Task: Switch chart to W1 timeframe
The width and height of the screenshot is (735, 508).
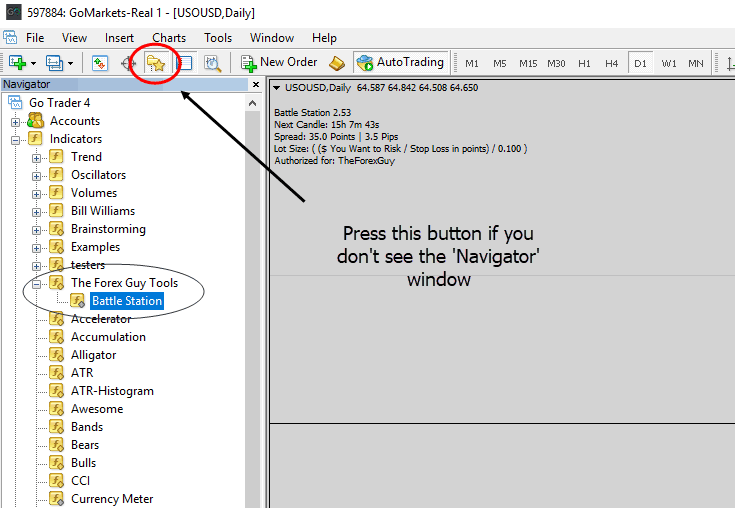Action: 669,63
